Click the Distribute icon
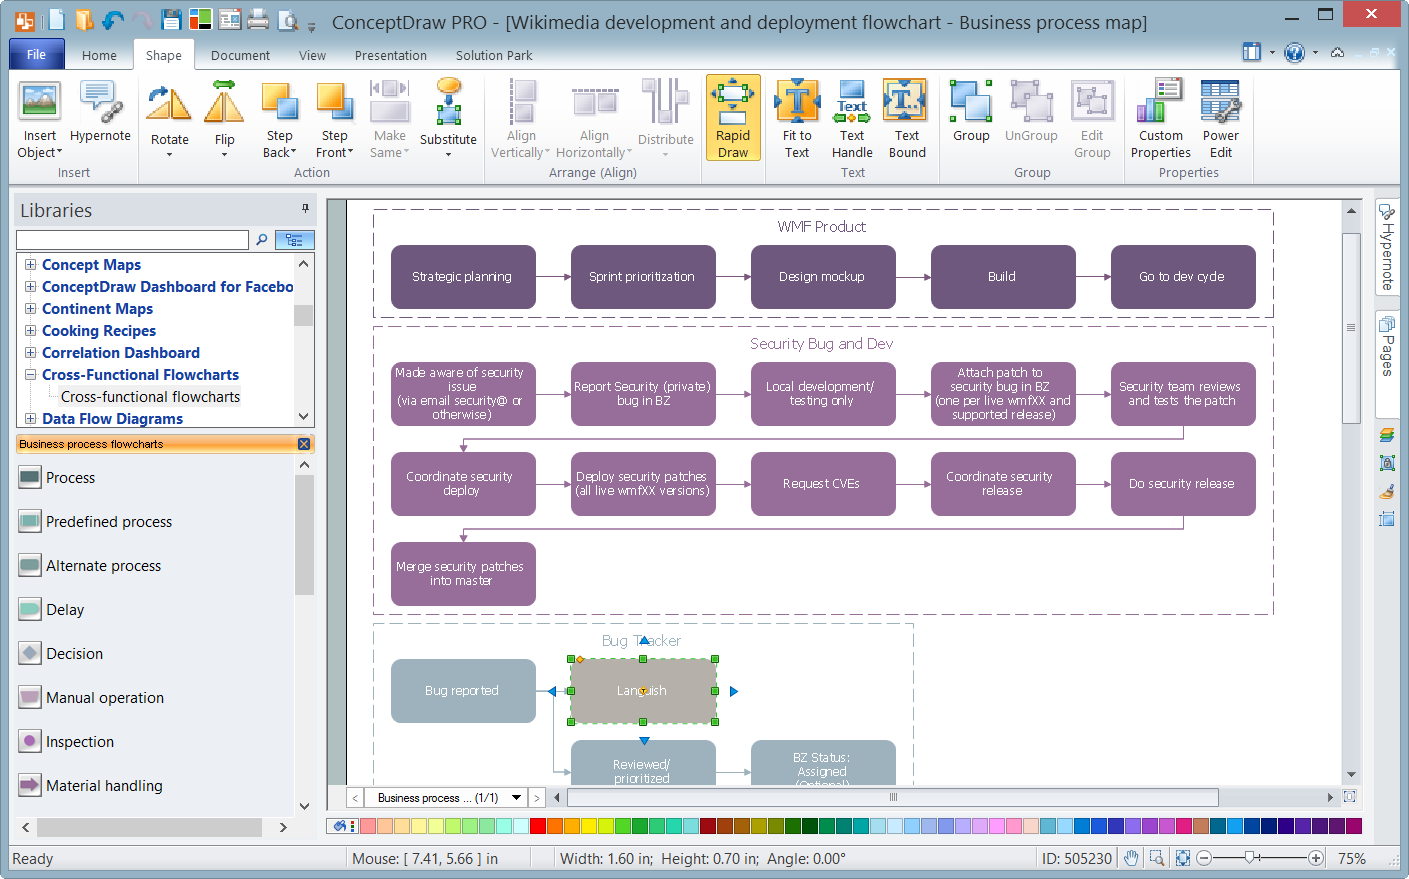 pyautogui.click(x=666, y=101)
